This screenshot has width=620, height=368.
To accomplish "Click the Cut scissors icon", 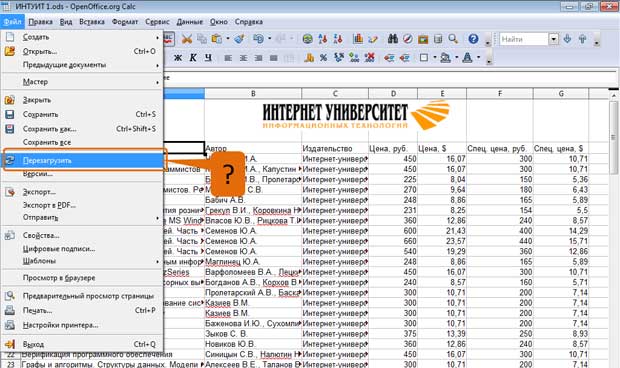I will (187, 39).
